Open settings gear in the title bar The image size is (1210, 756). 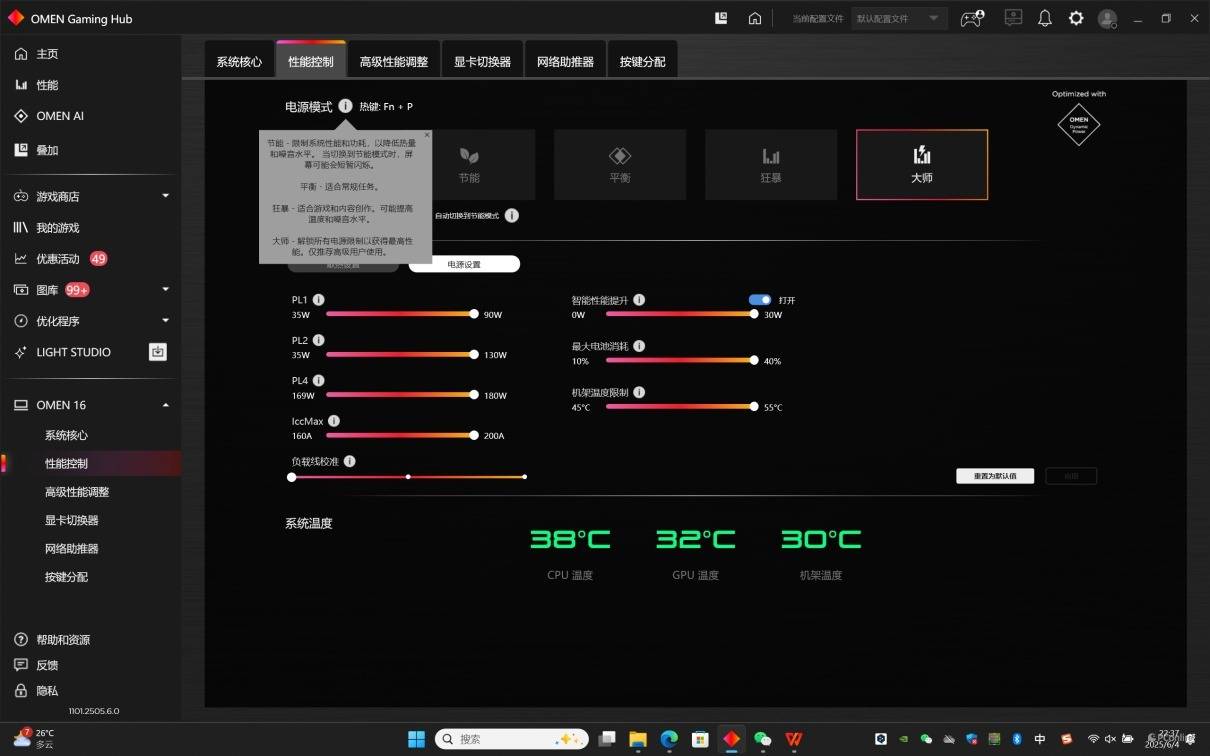click(1076, 18)
